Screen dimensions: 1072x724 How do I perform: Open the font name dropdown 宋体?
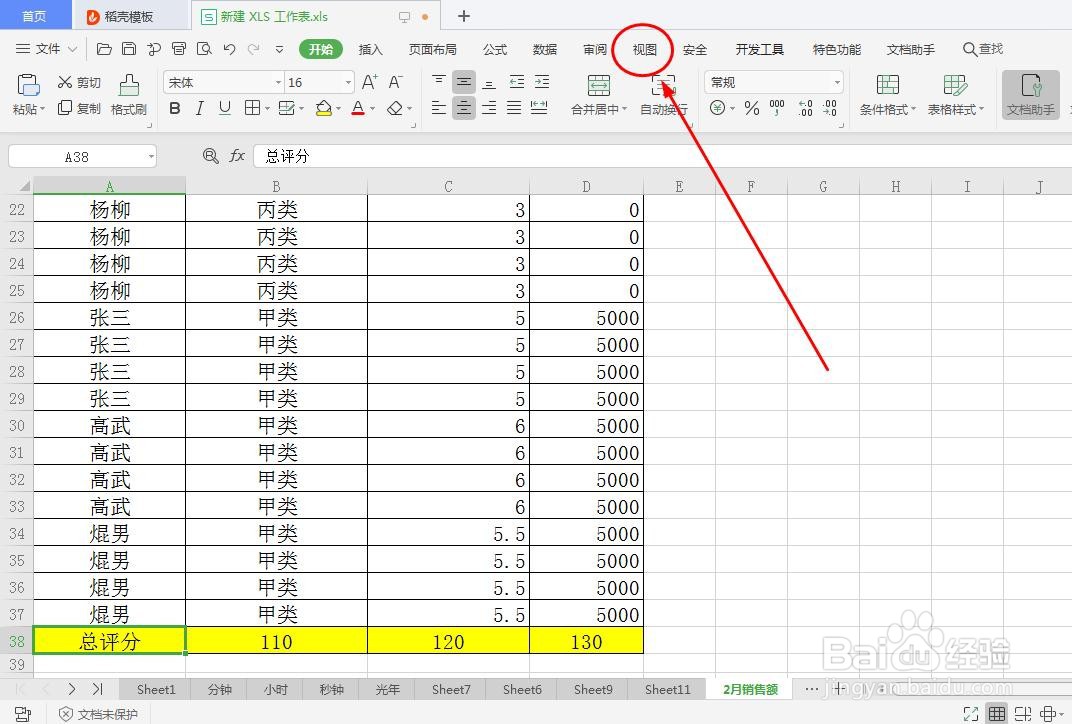278,83
